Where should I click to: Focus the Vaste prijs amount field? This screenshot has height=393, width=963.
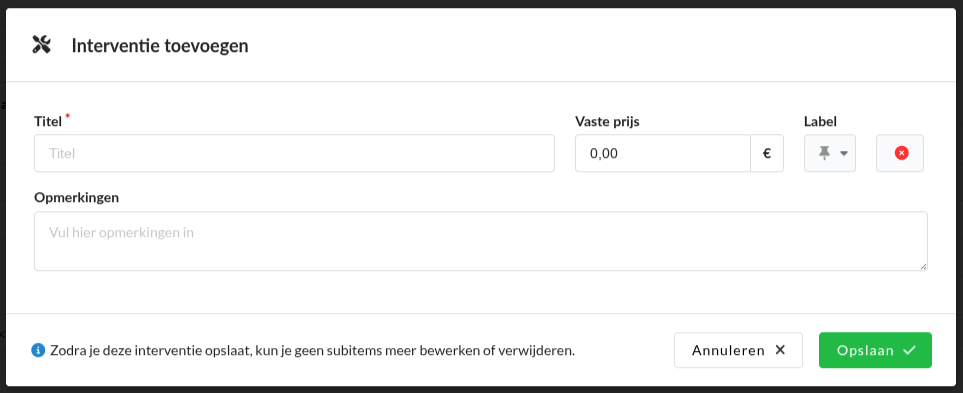(663, 153)
